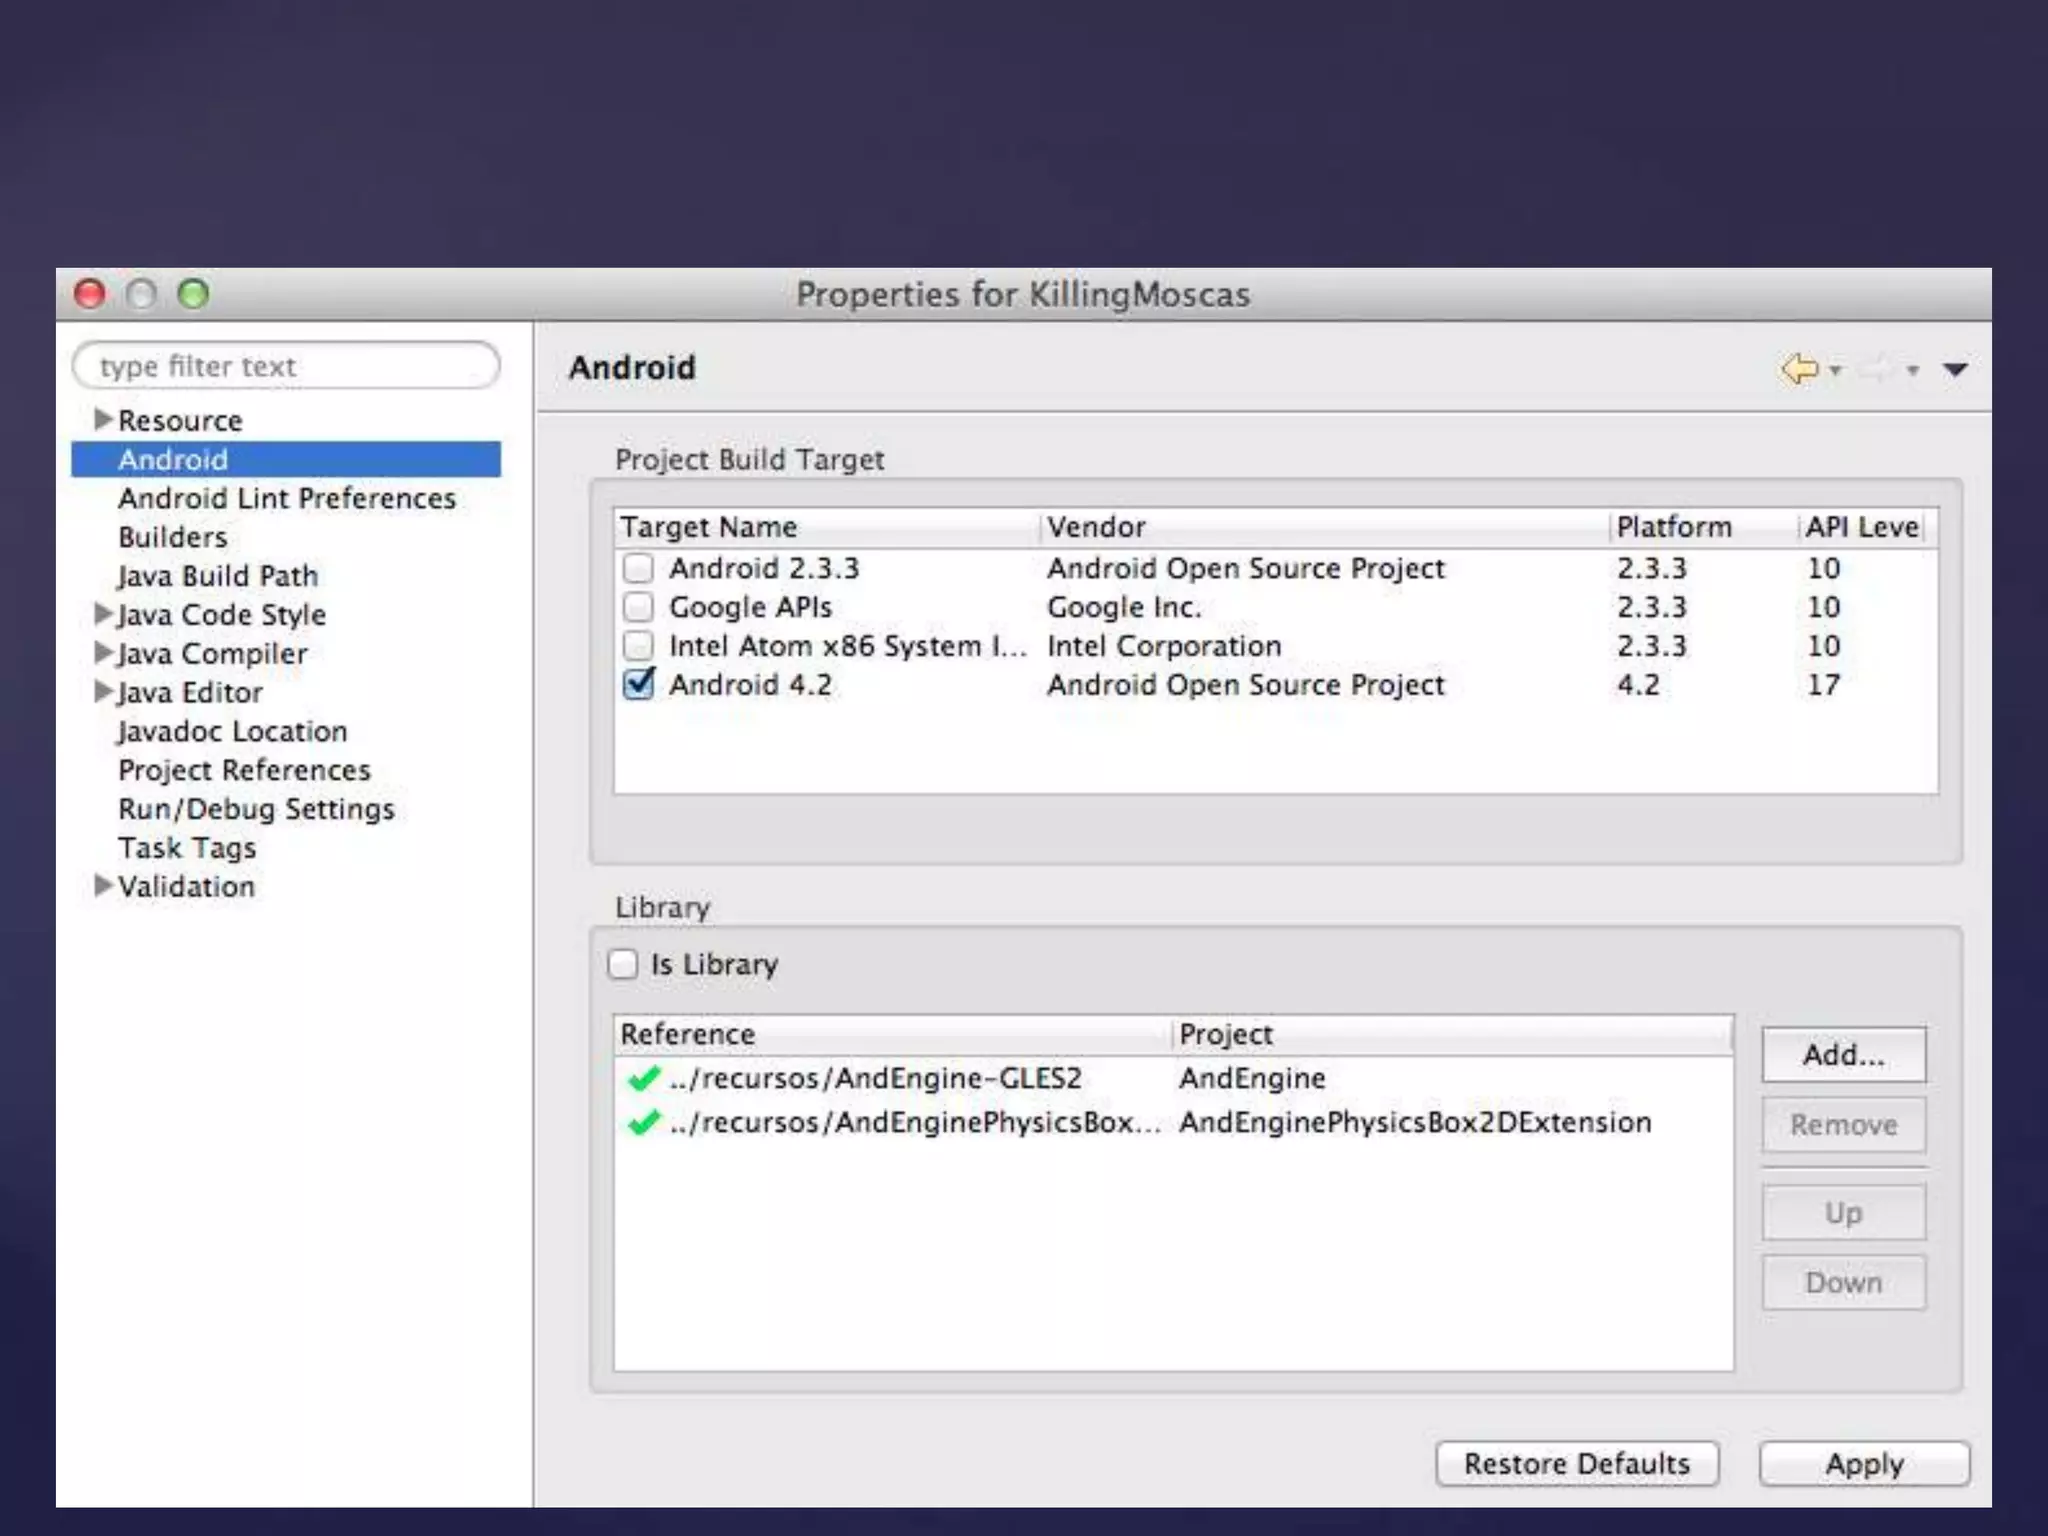Enable the Android 2.3.3 target checkbox
The width and height of the screenshot is (2048, 1536).
[x=638, y=568]
